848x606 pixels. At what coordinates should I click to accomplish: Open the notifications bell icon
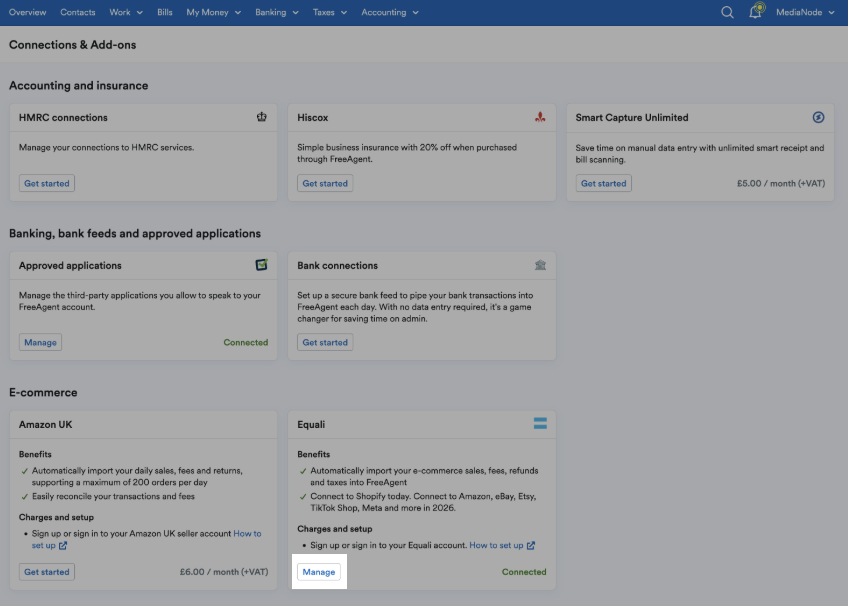point(756,12)
